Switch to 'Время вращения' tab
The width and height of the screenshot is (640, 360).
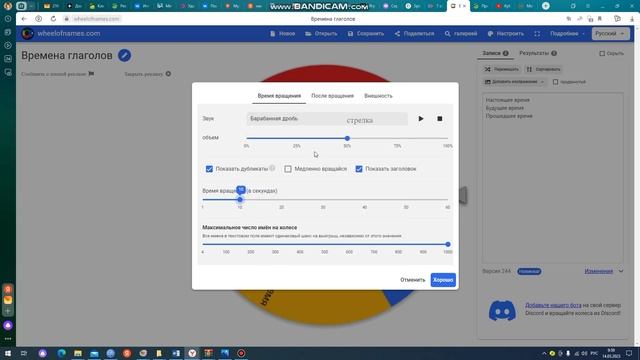[279, 96]
